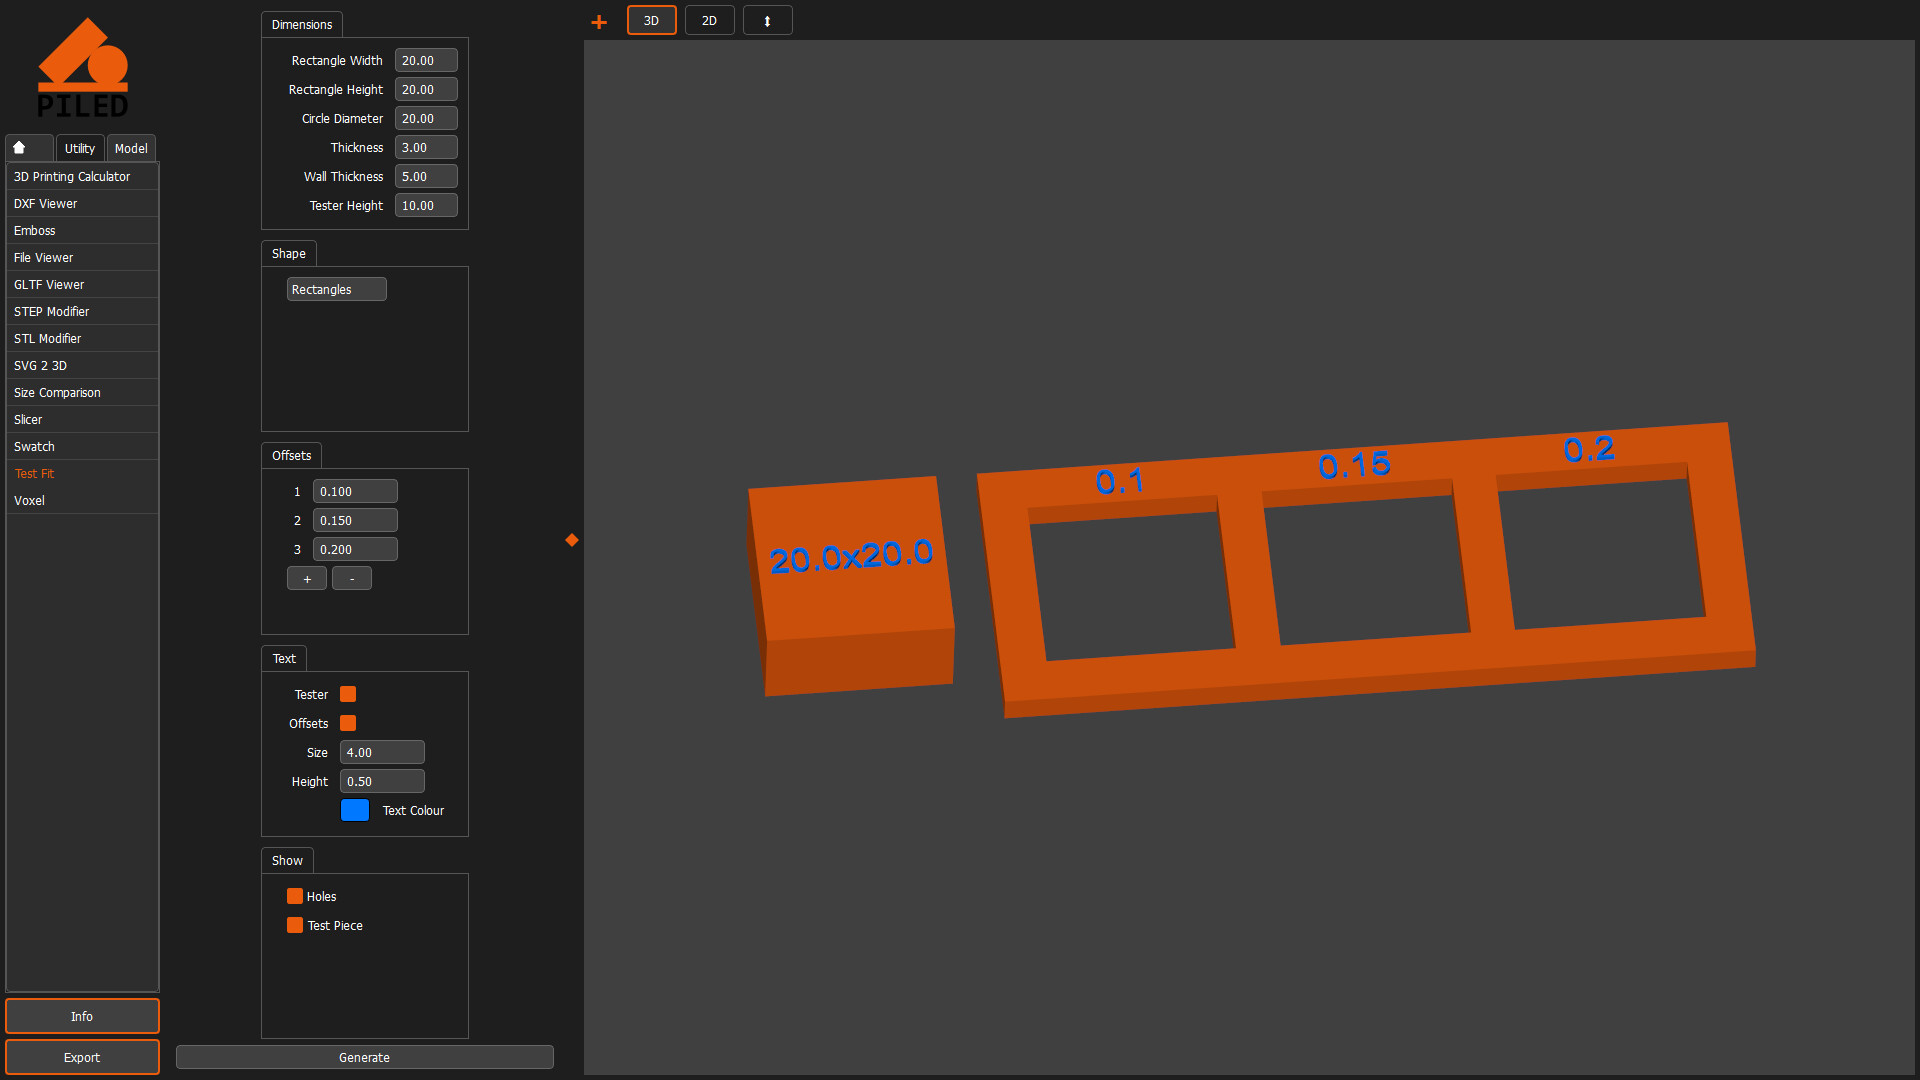Switch to the Utility tab
Image resolution: width=1920 pixels, height=1080 pixels.
coord(79,148)
